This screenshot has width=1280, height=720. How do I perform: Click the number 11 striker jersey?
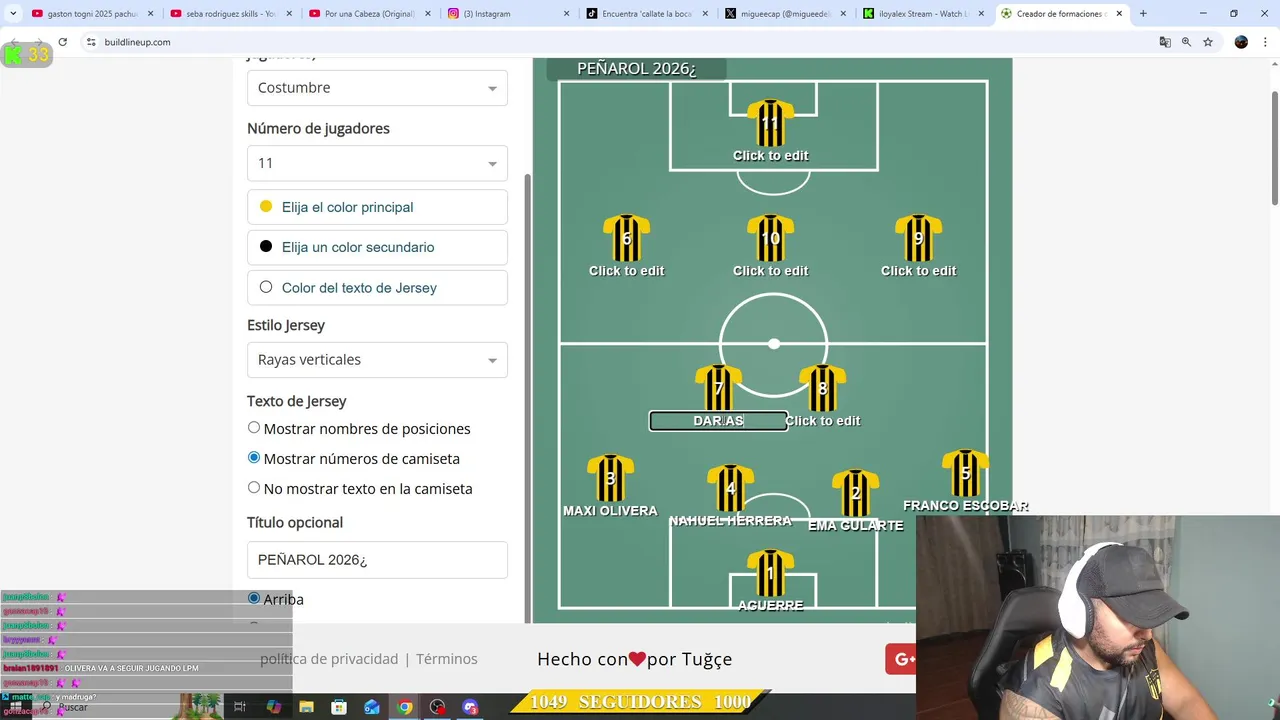[x=770, y=123]
